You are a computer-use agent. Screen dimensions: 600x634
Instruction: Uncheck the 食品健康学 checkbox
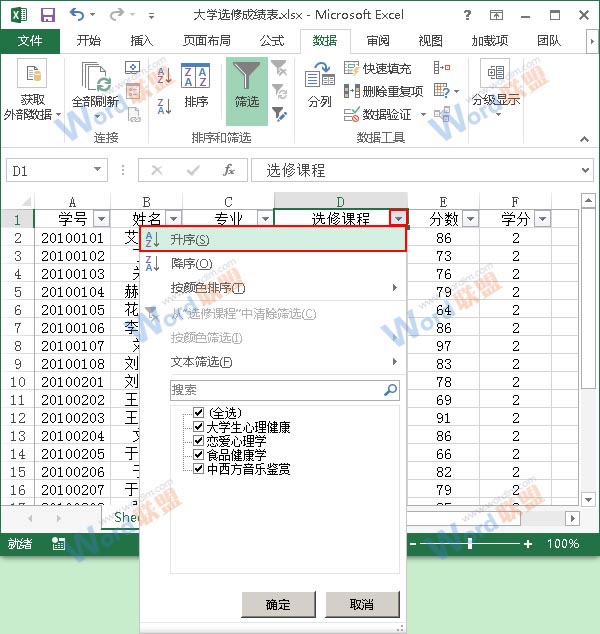[199, 454]
